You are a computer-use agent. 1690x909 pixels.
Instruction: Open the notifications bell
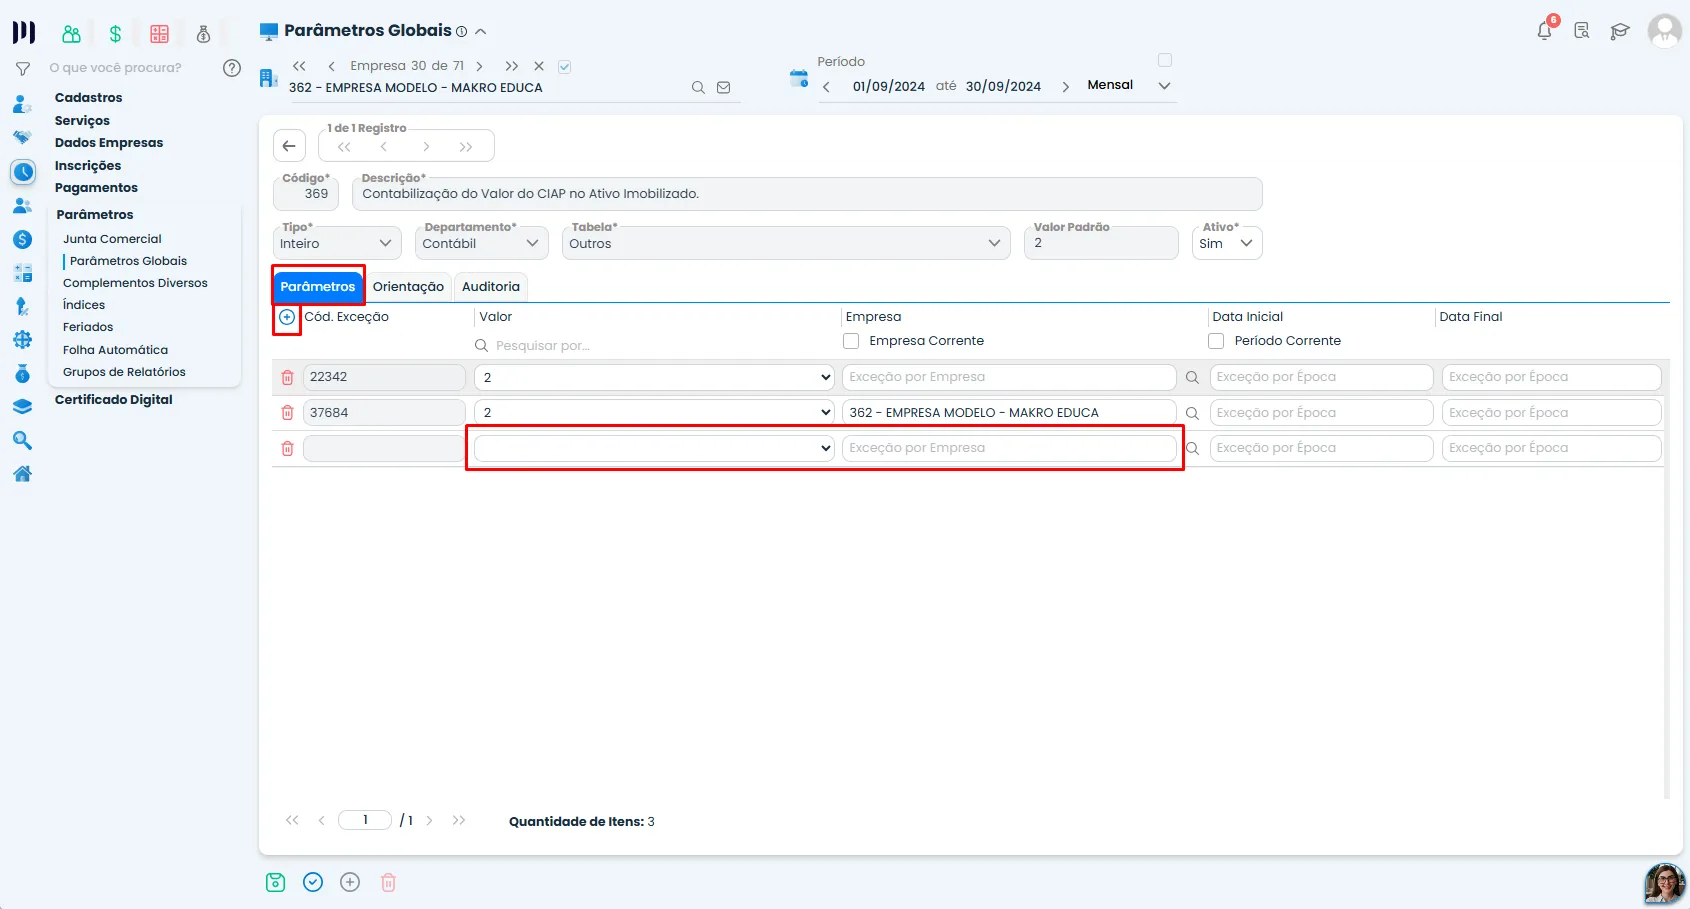1545,31
